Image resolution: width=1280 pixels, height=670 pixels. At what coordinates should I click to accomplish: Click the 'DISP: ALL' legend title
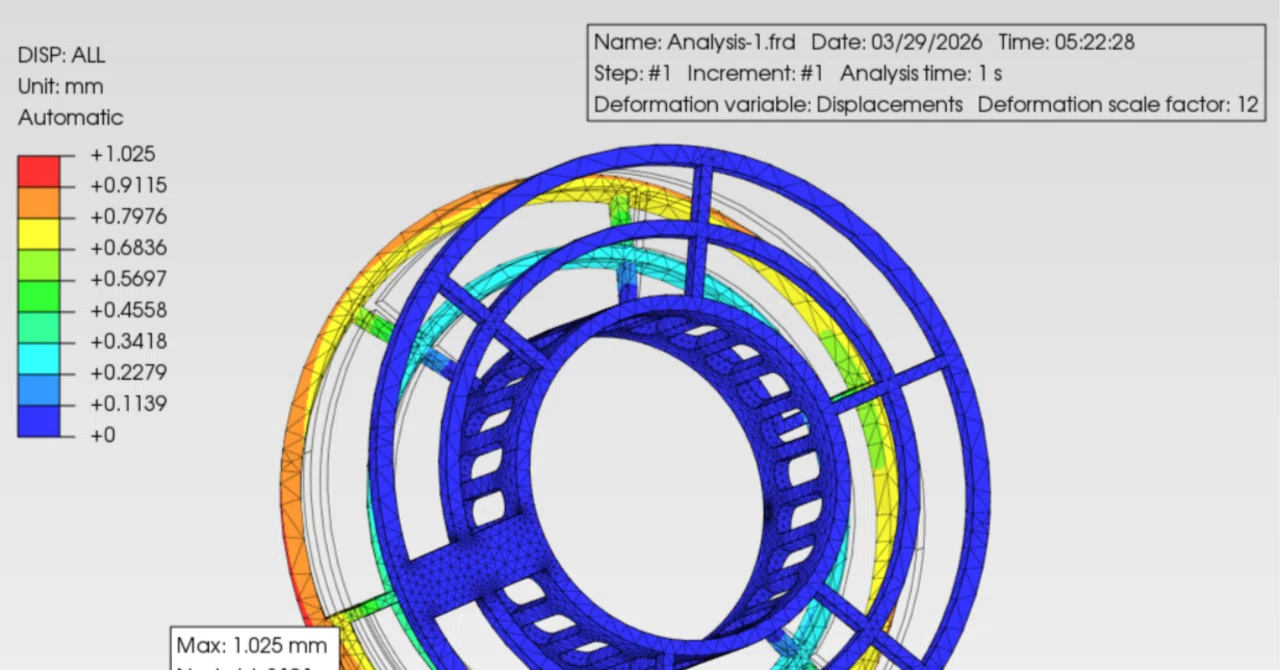(61, 55)
